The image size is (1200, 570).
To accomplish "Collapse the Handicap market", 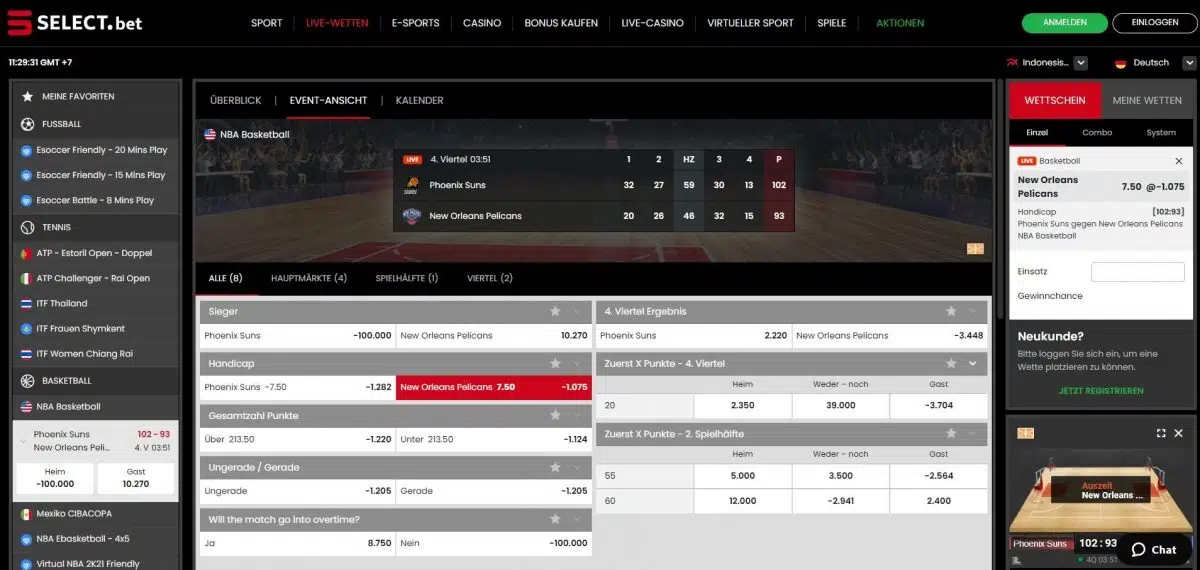I will click(577, 363).
